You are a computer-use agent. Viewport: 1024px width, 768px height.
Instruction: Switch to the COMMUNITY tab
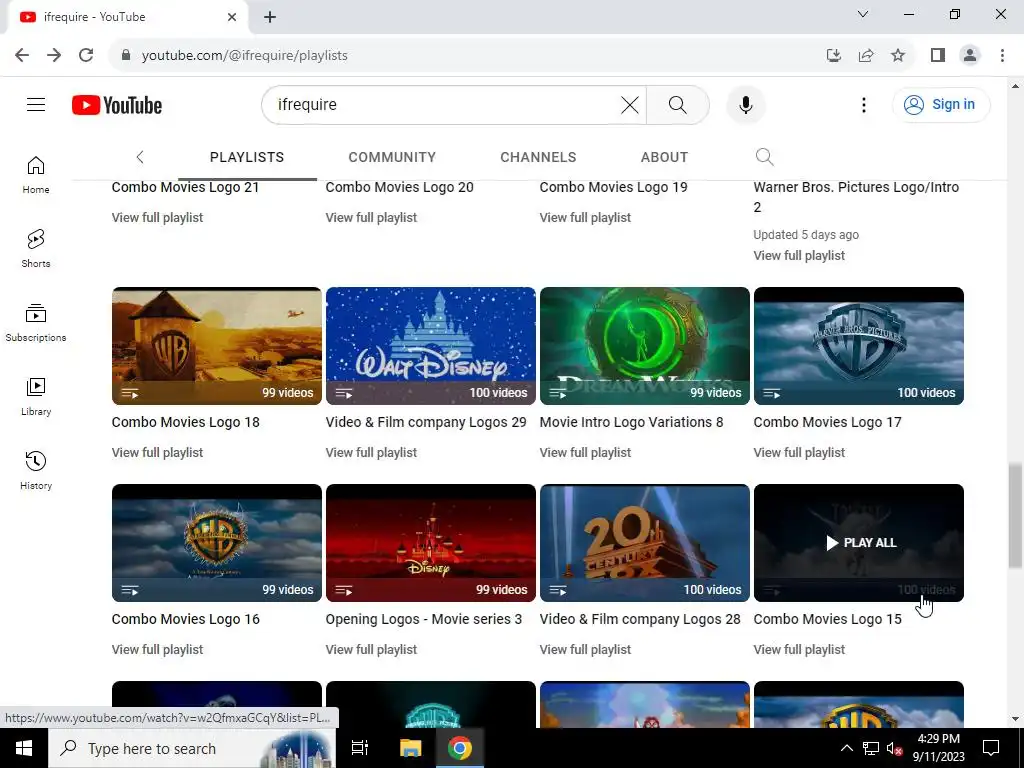(392, 157)
